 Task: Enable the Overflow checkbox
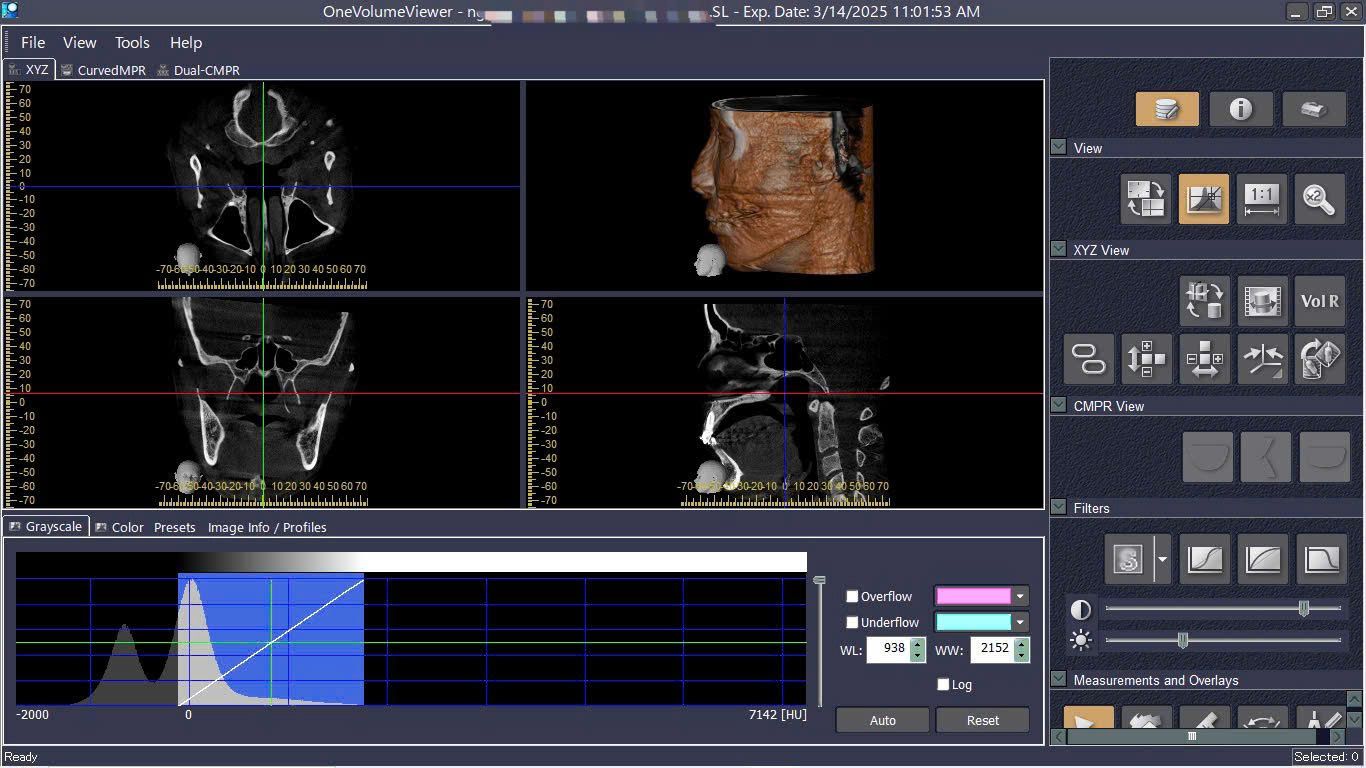point(852,597)
